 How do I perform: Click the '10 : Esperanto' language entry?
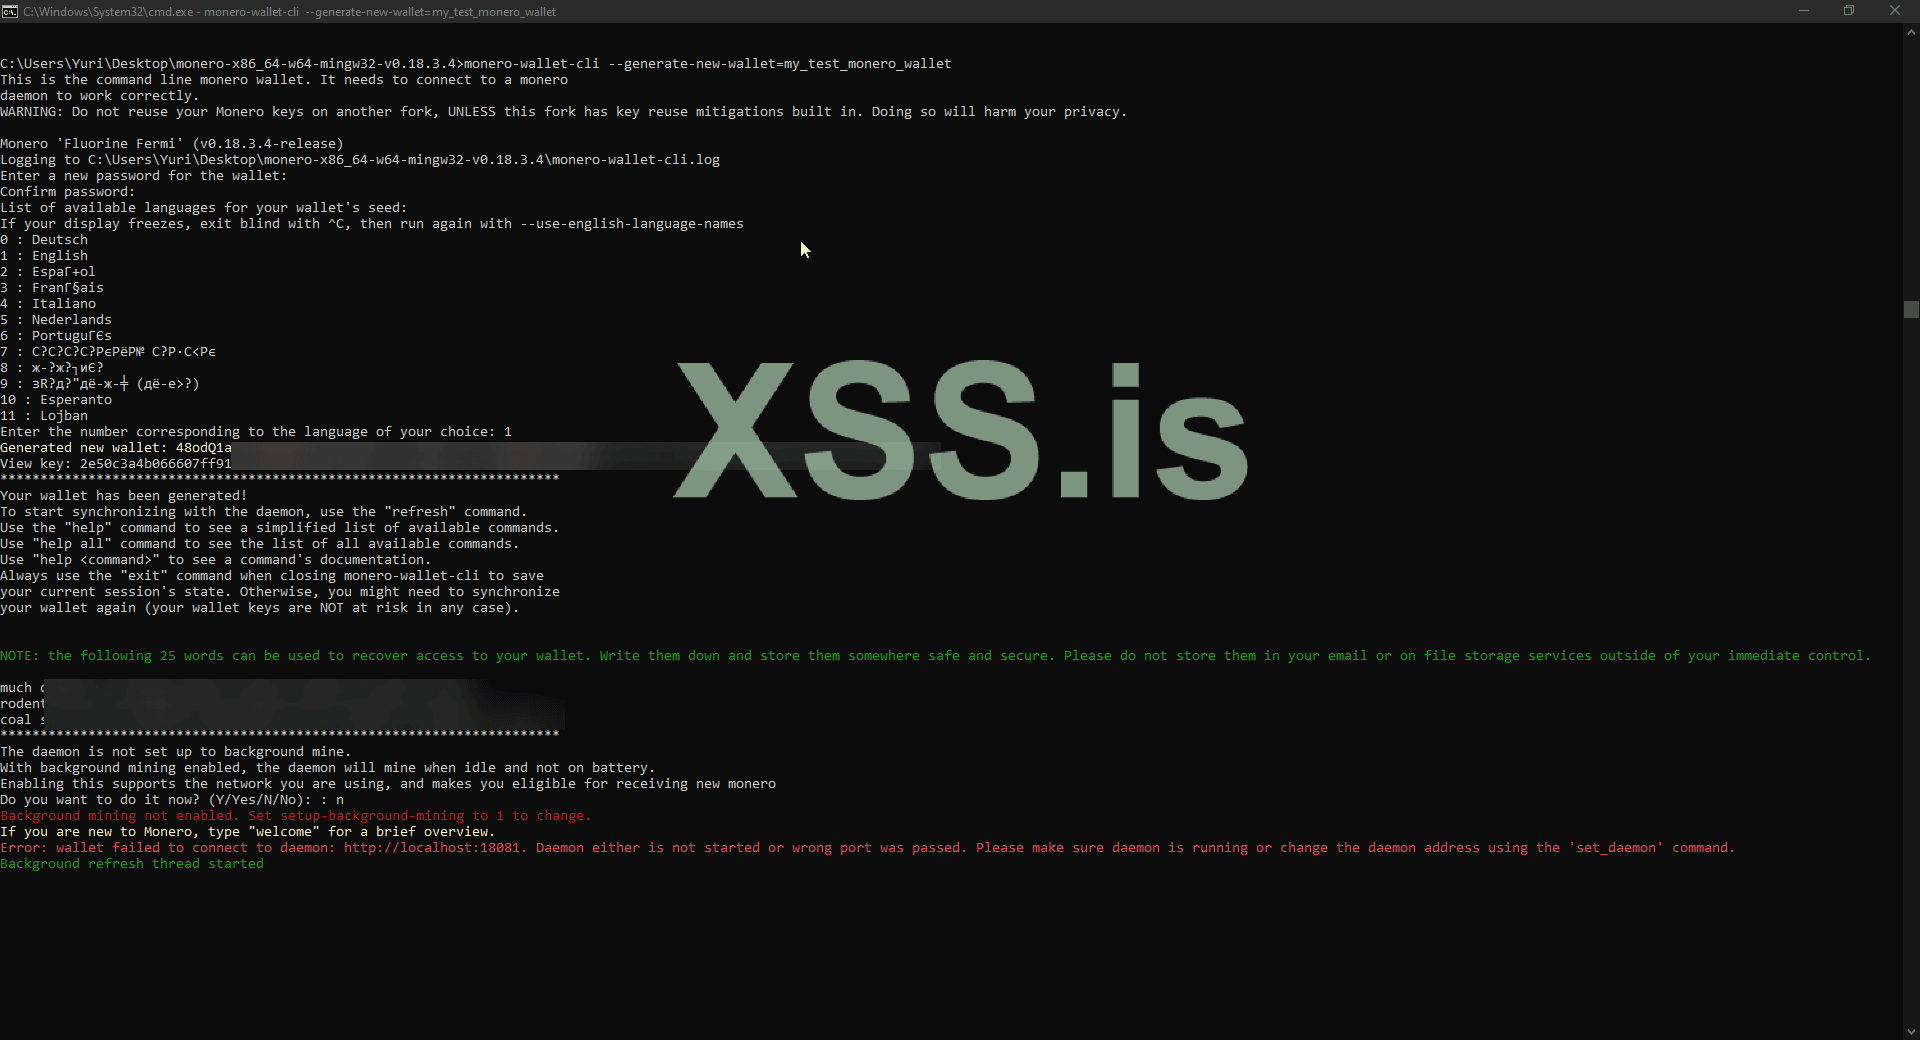56,400
